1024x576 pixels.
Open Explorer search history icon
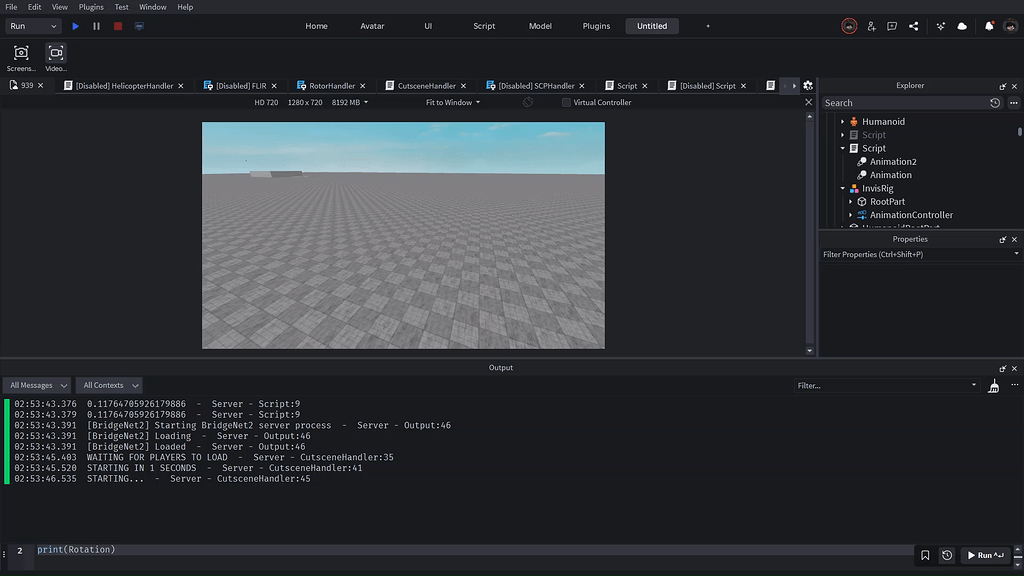pos(995,103)
